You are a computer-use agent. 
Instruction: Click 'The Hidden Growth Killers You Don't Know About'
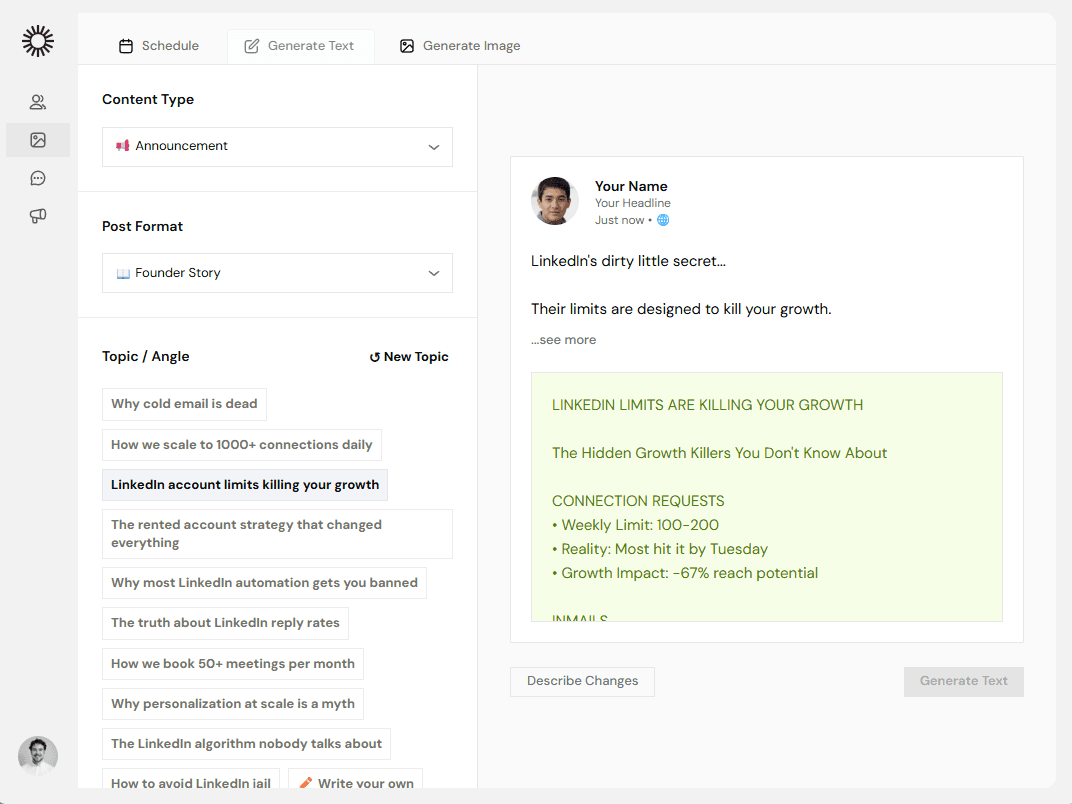click(719, 453)
